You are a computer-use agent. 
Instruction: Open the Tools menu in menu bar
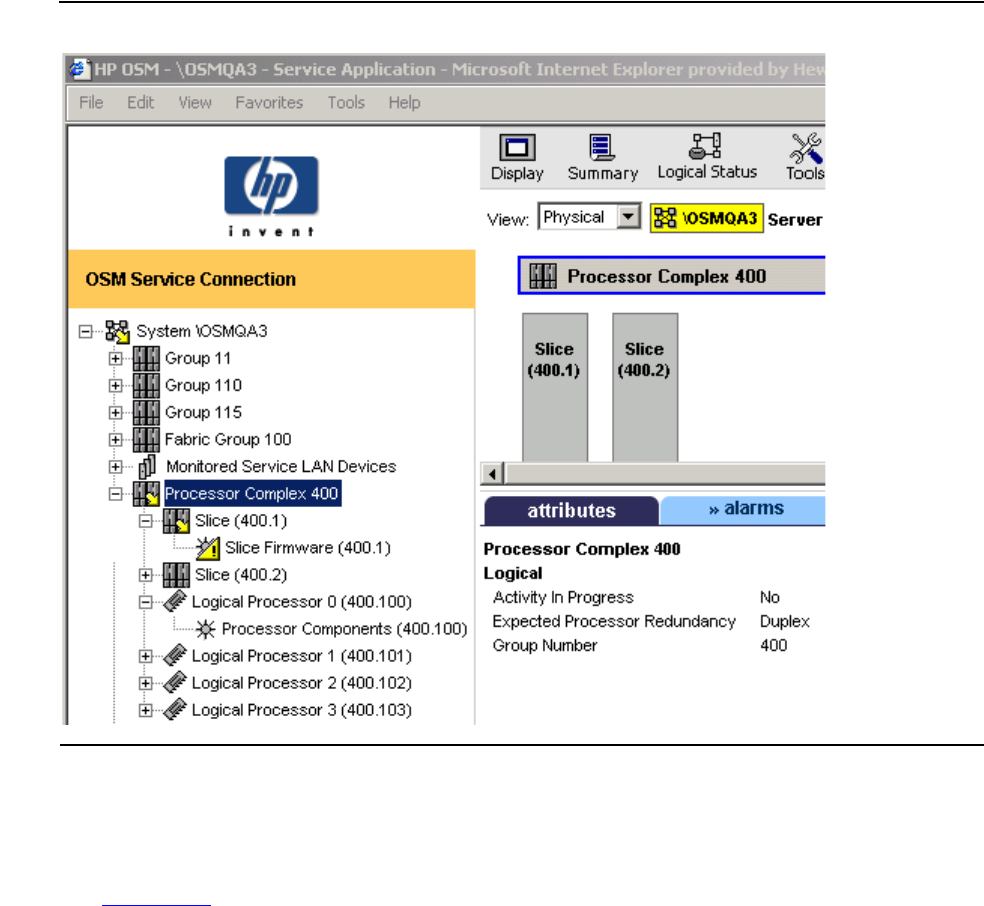pyautogui.click(x=346, y=102)
